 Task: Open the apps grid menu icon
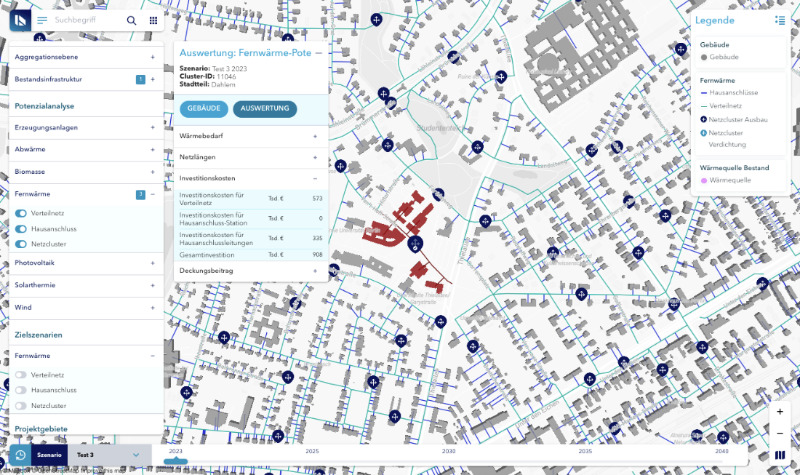pyautogui.click(x=153, y=20)
